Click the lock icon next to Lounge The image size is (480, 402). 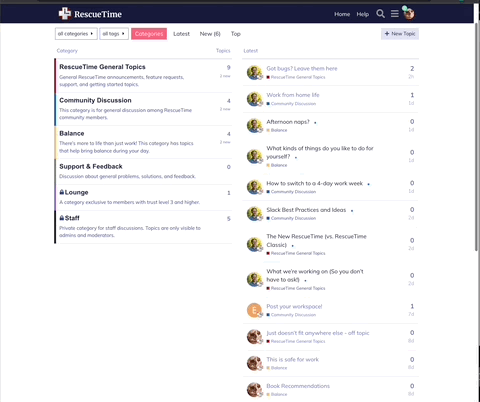(x=62, y=192)
